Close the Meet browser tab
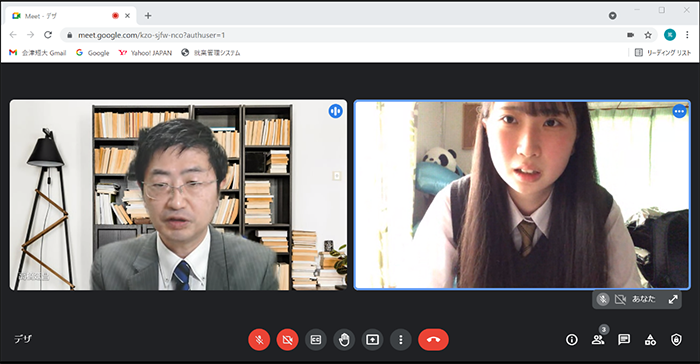 127,16
